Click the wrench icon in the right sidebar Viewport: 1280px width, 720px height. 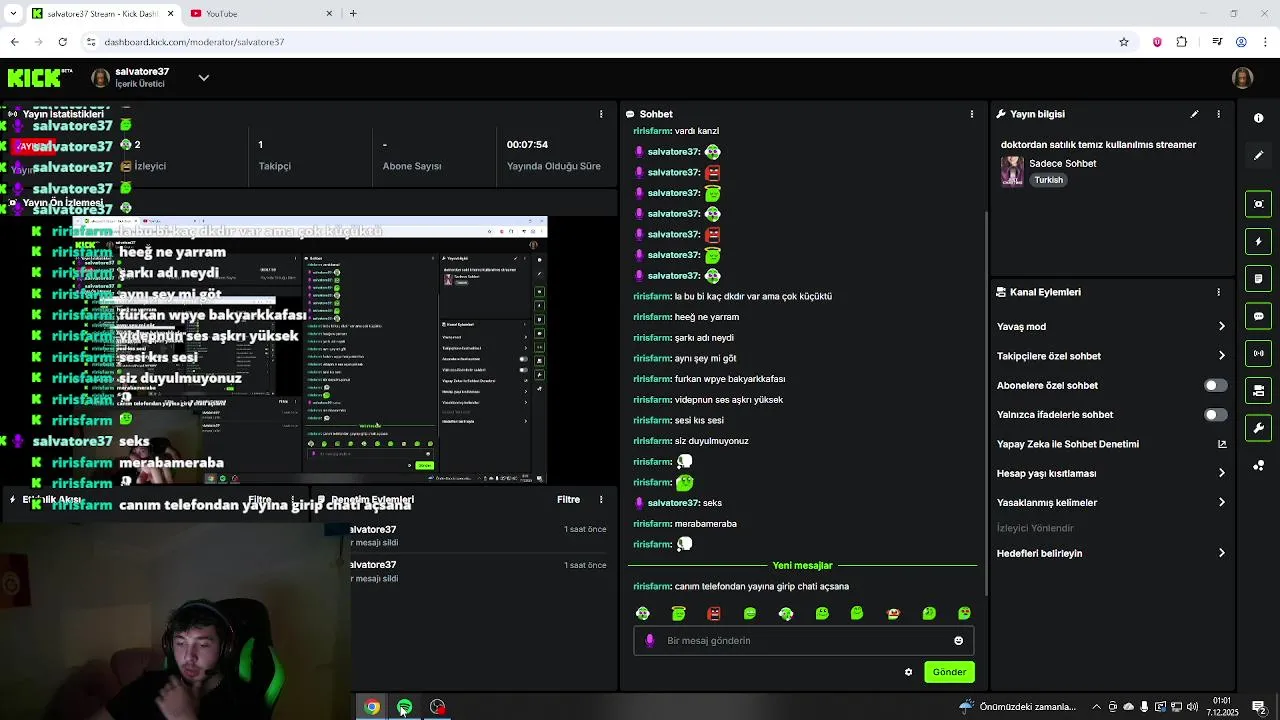[x=1258, y=428]
